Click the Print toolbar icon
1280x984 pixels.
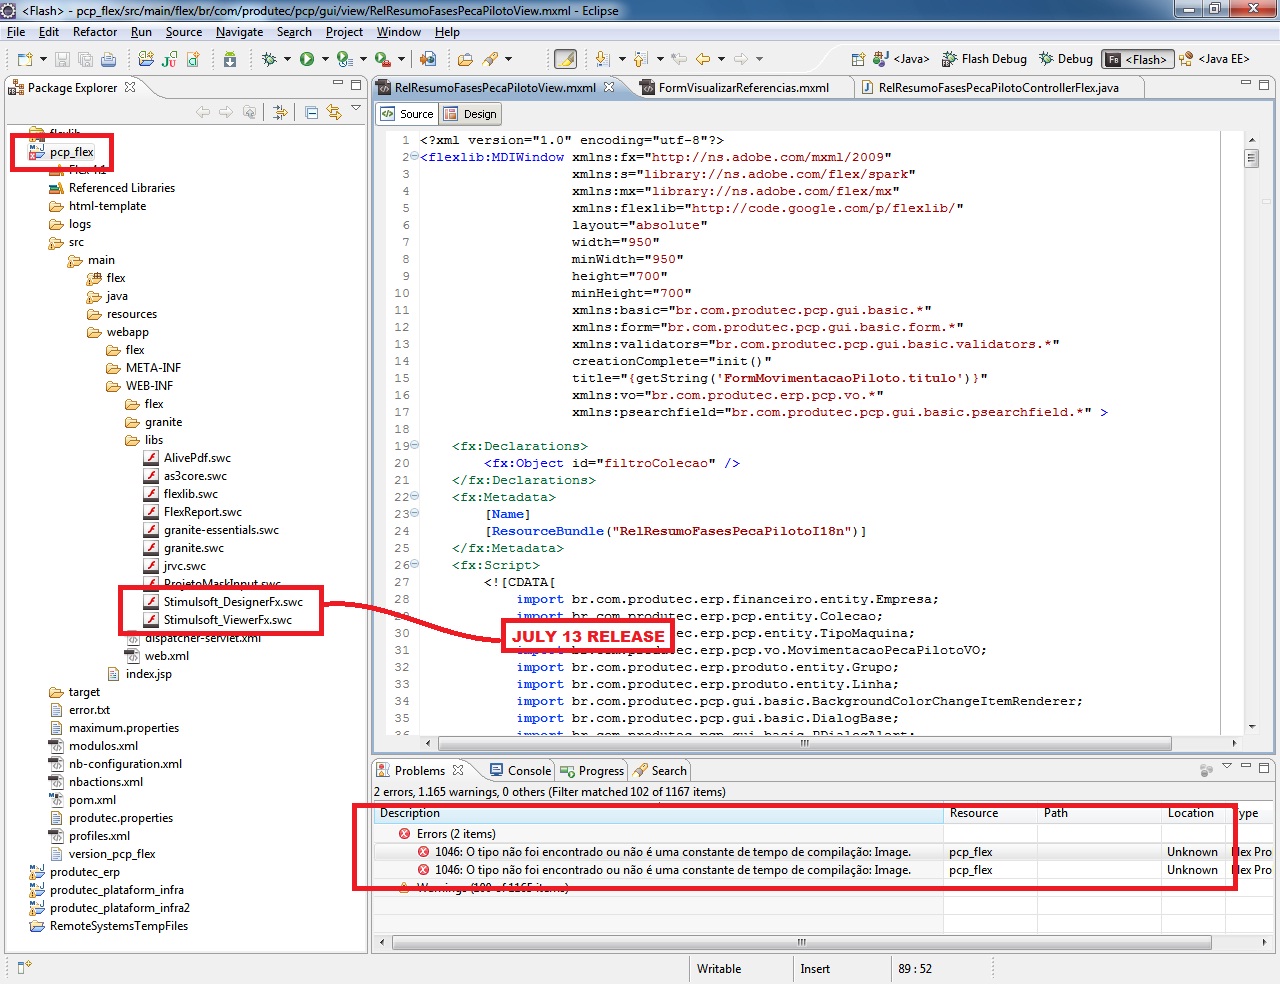tap(108, 59)
